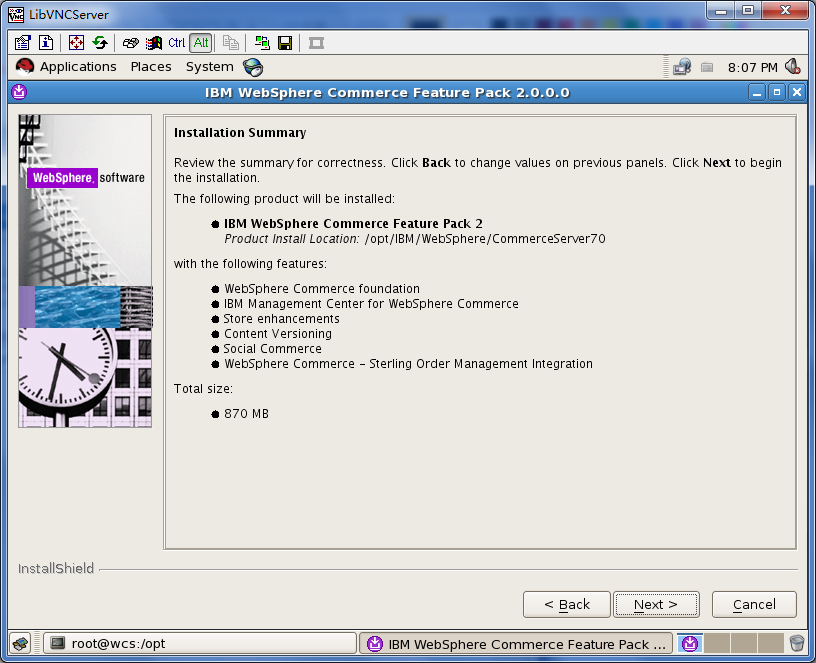Select first workspace in workspace switcher
Screen dimensions: 816x663
coord(690,644)
